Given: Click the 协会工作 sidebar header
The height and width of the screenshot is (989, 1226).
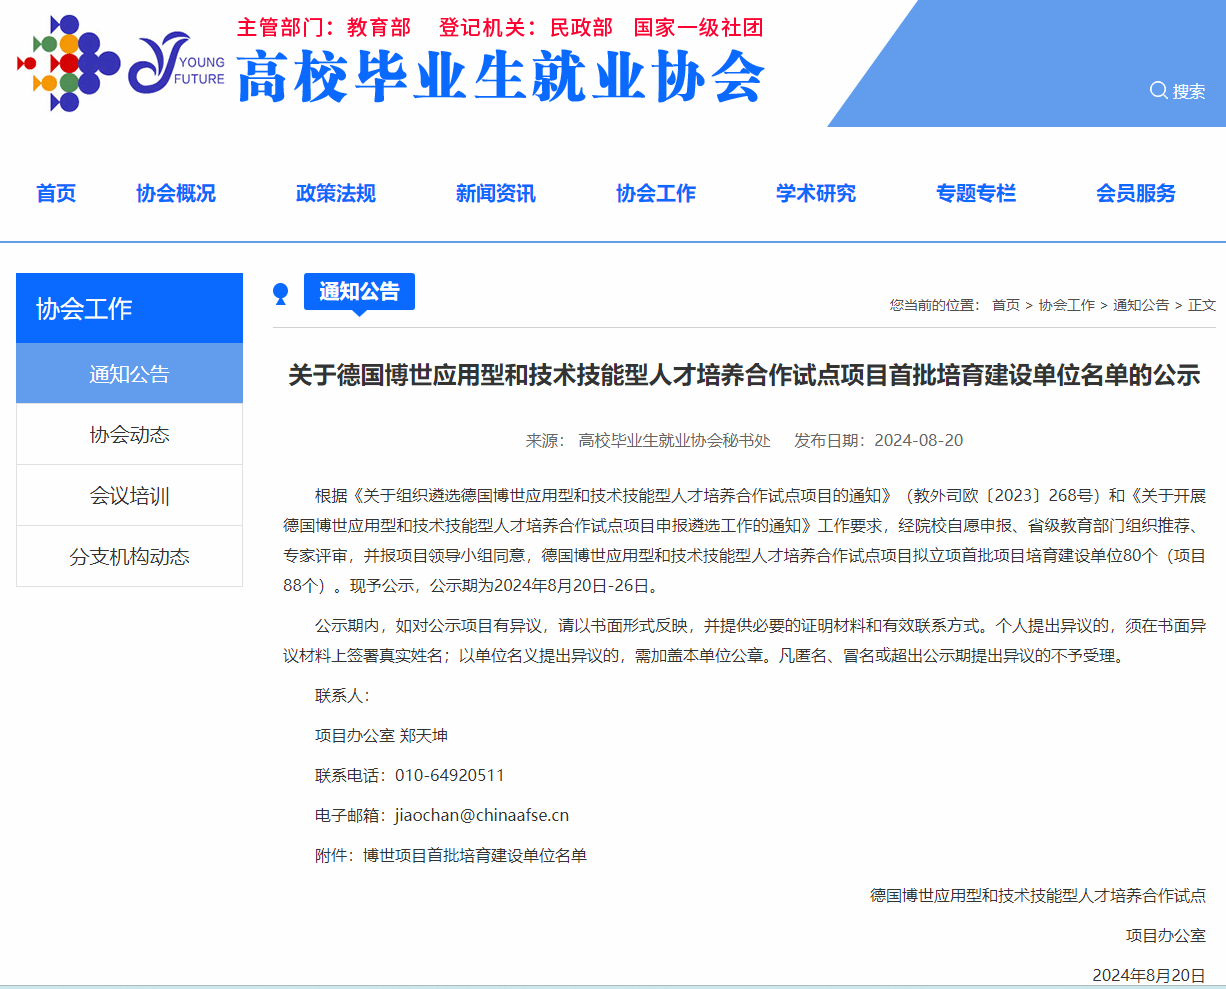Looking at the screenshot, I should [x=130, y=308].
